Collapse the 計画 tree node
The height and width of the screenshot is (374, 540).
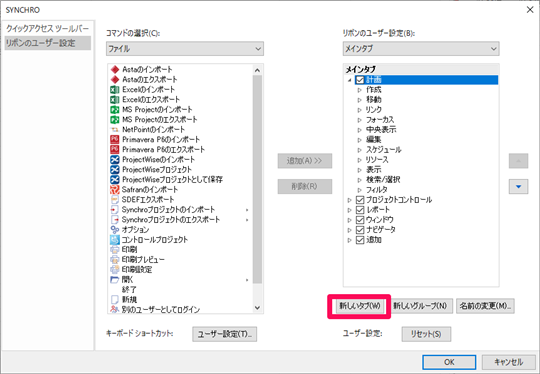[350, 80]
